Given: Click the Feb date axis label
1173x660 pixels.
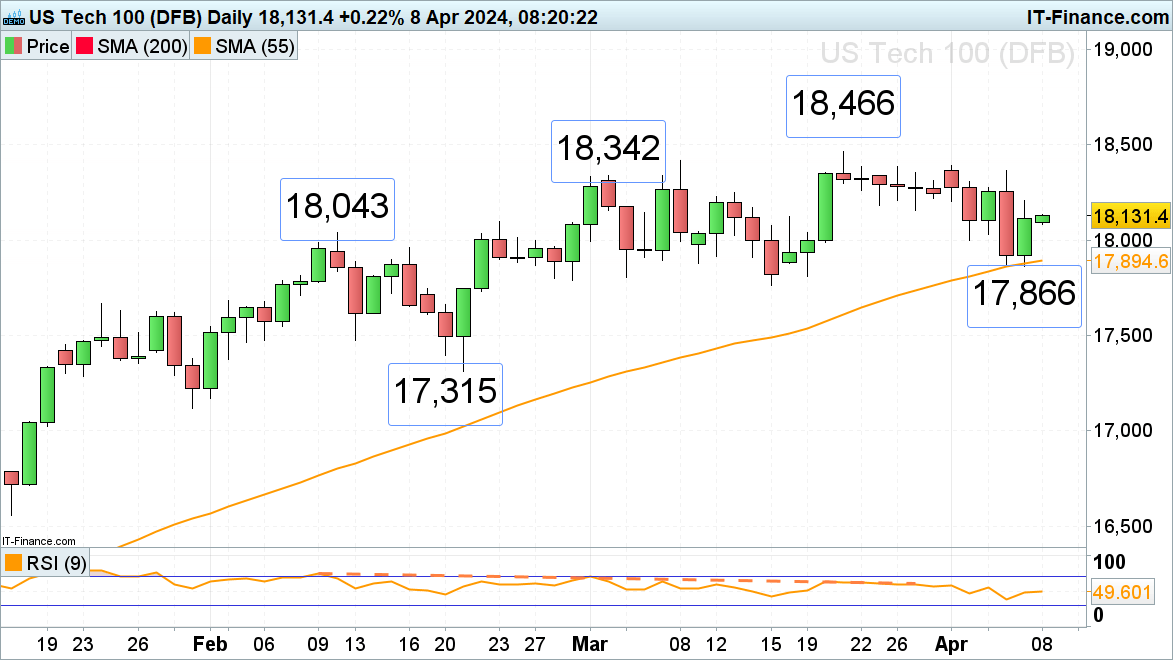Looking at the screenshot, I should pos(209,644).
